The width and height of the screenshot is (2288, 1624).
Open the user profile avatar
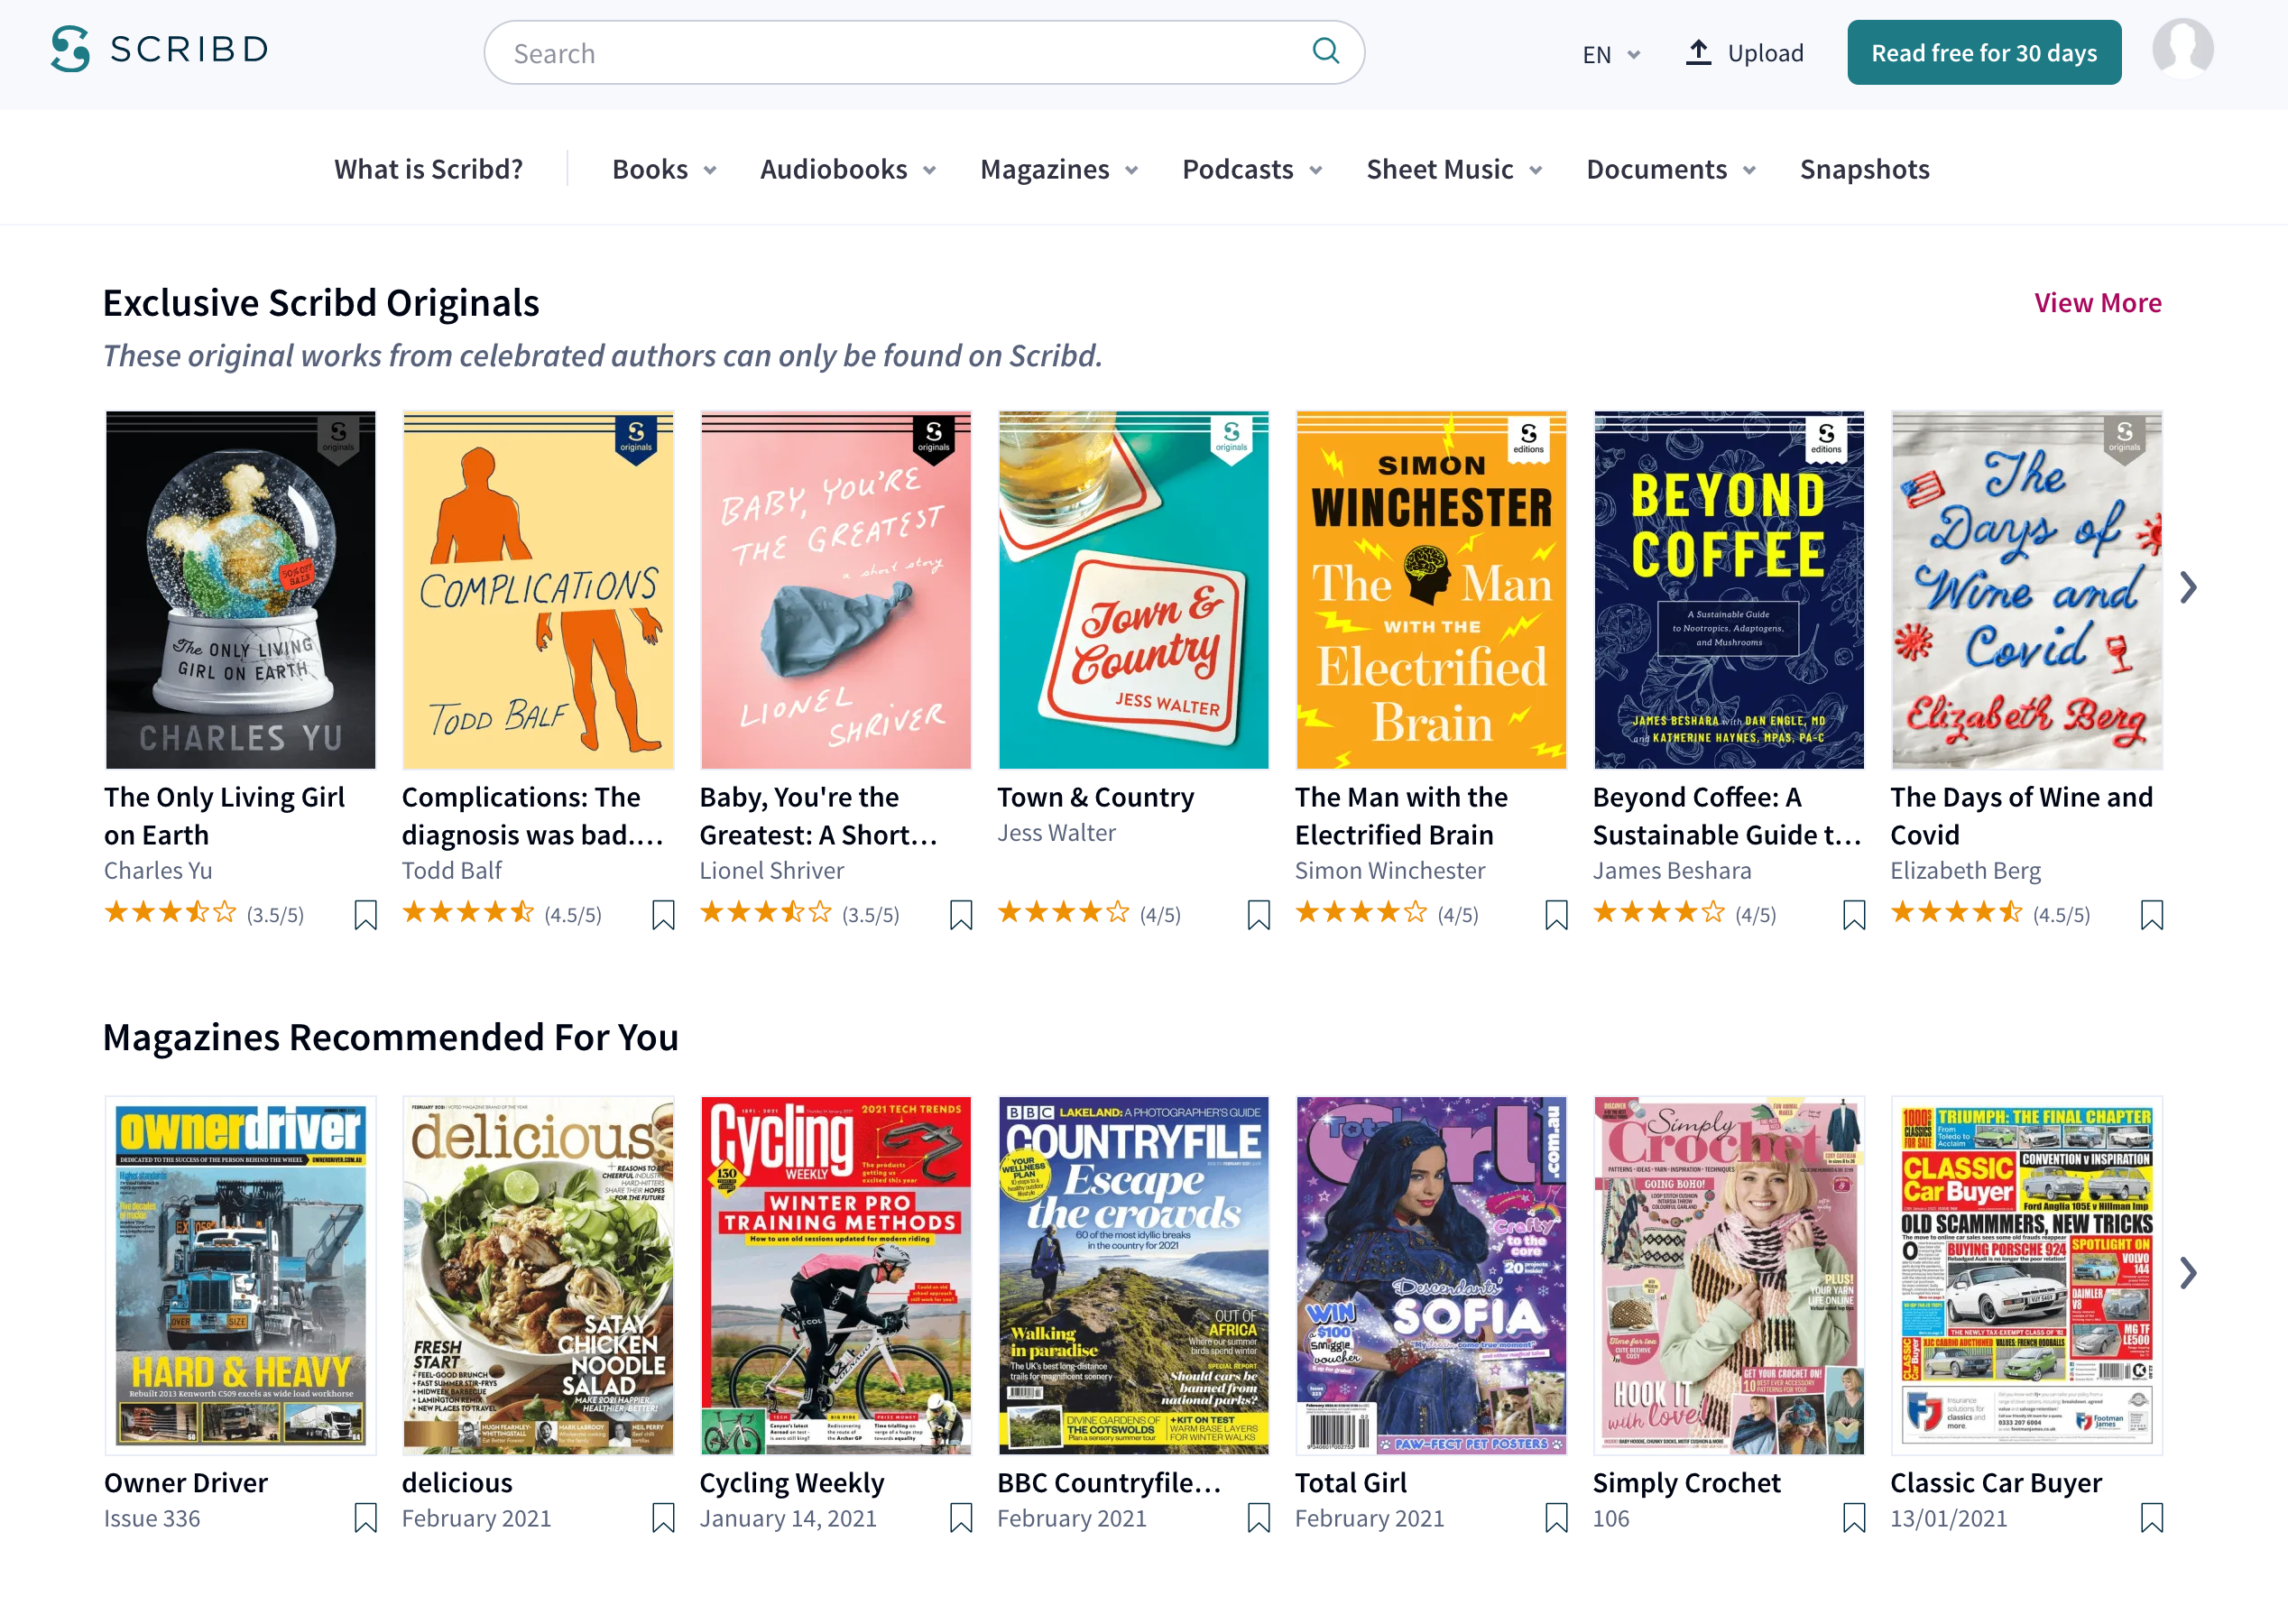click(2182, 50)
